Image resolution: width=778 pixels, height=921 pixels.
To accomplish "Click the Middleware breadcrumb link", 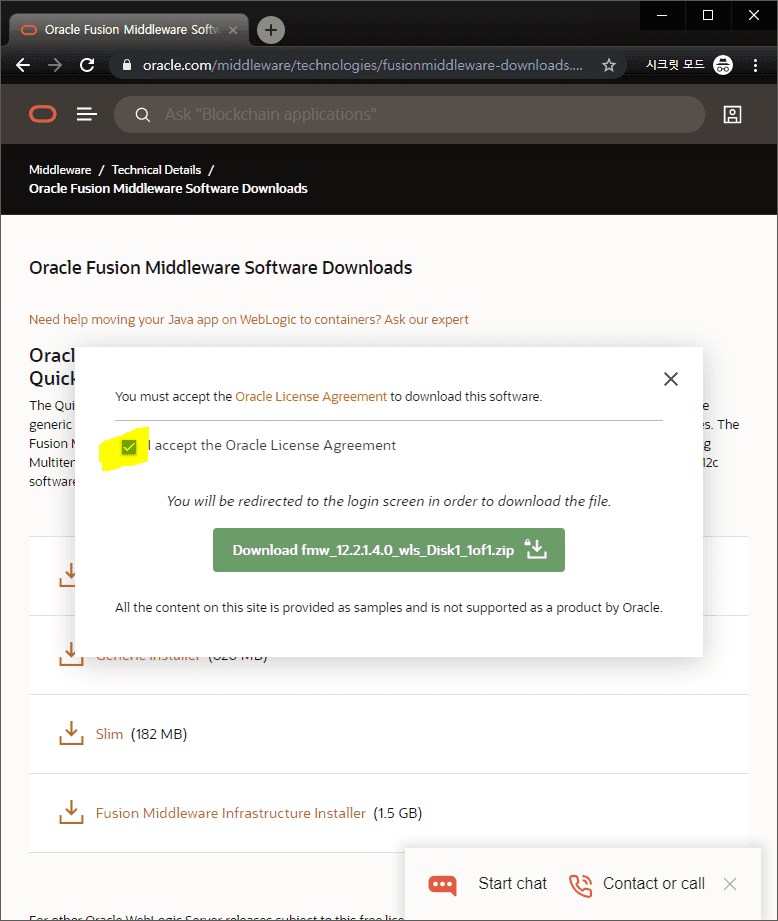I will click(x=60, y=170).
